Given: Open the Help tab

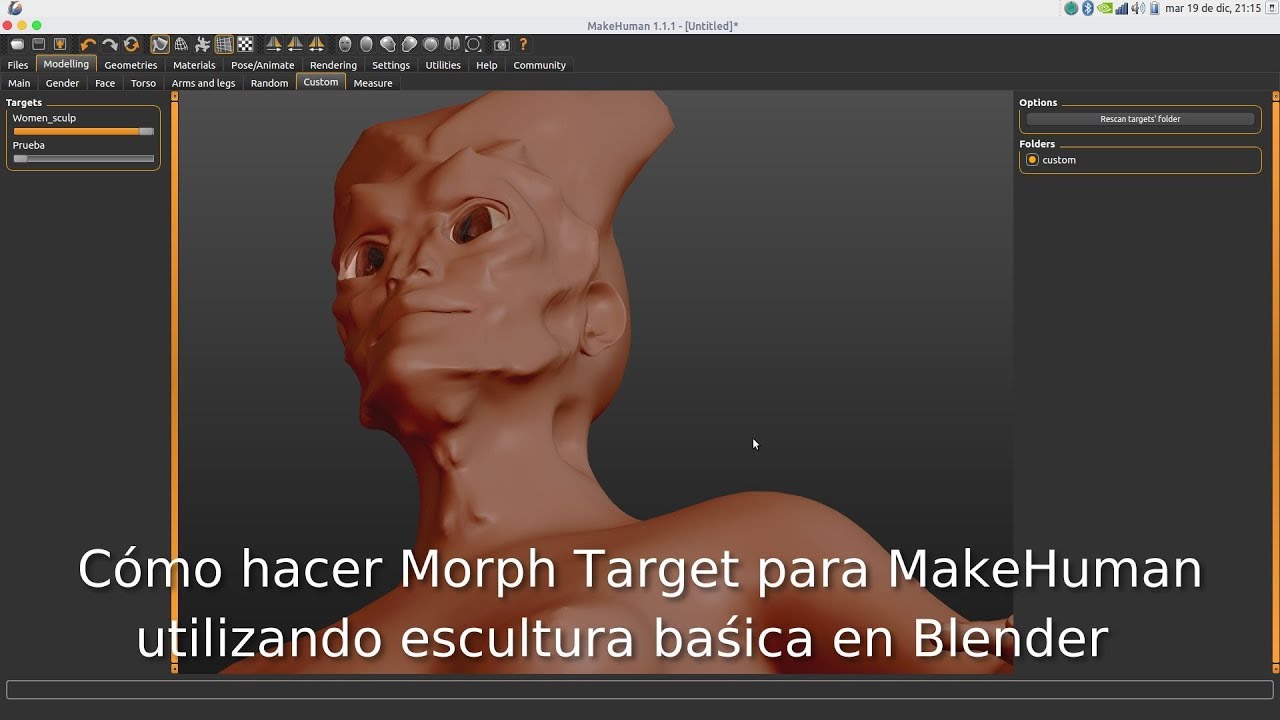Looking at the screenshot, I should coord(487,65).
